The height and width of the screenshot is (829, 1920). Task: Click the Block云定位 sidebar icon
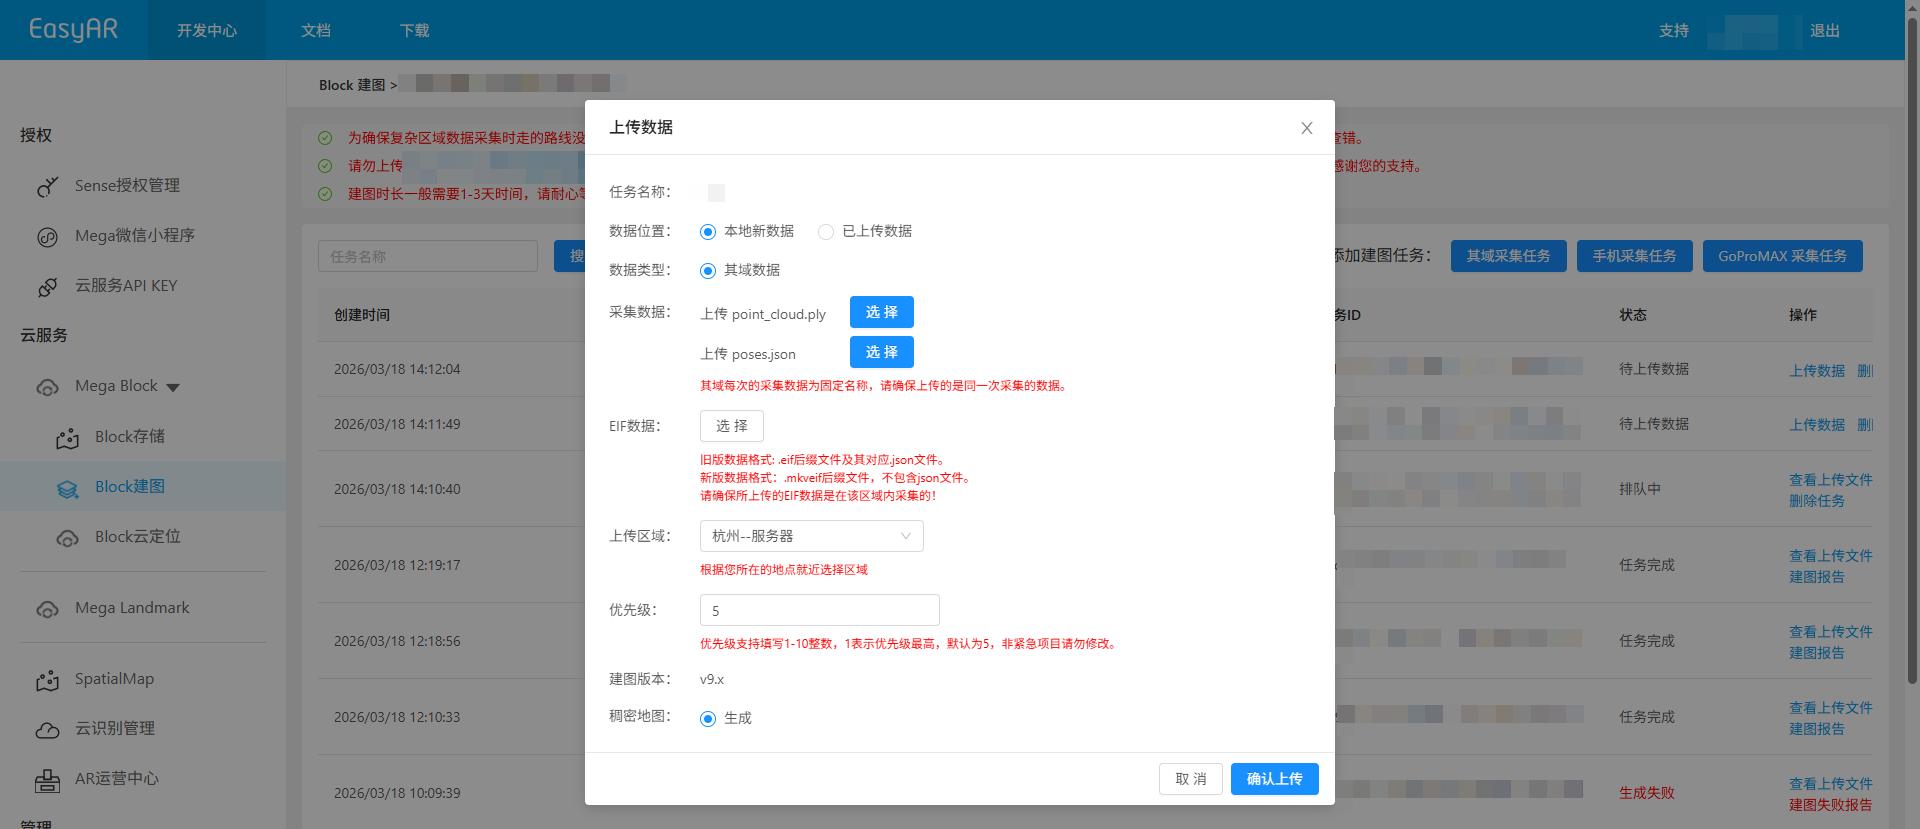67,538
